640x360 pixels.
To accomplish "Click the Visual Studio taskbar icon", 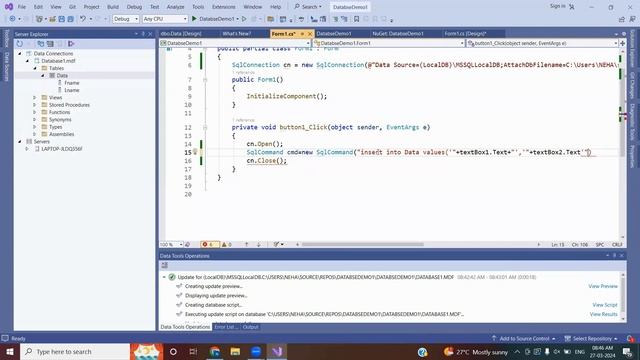I will 277,351.
